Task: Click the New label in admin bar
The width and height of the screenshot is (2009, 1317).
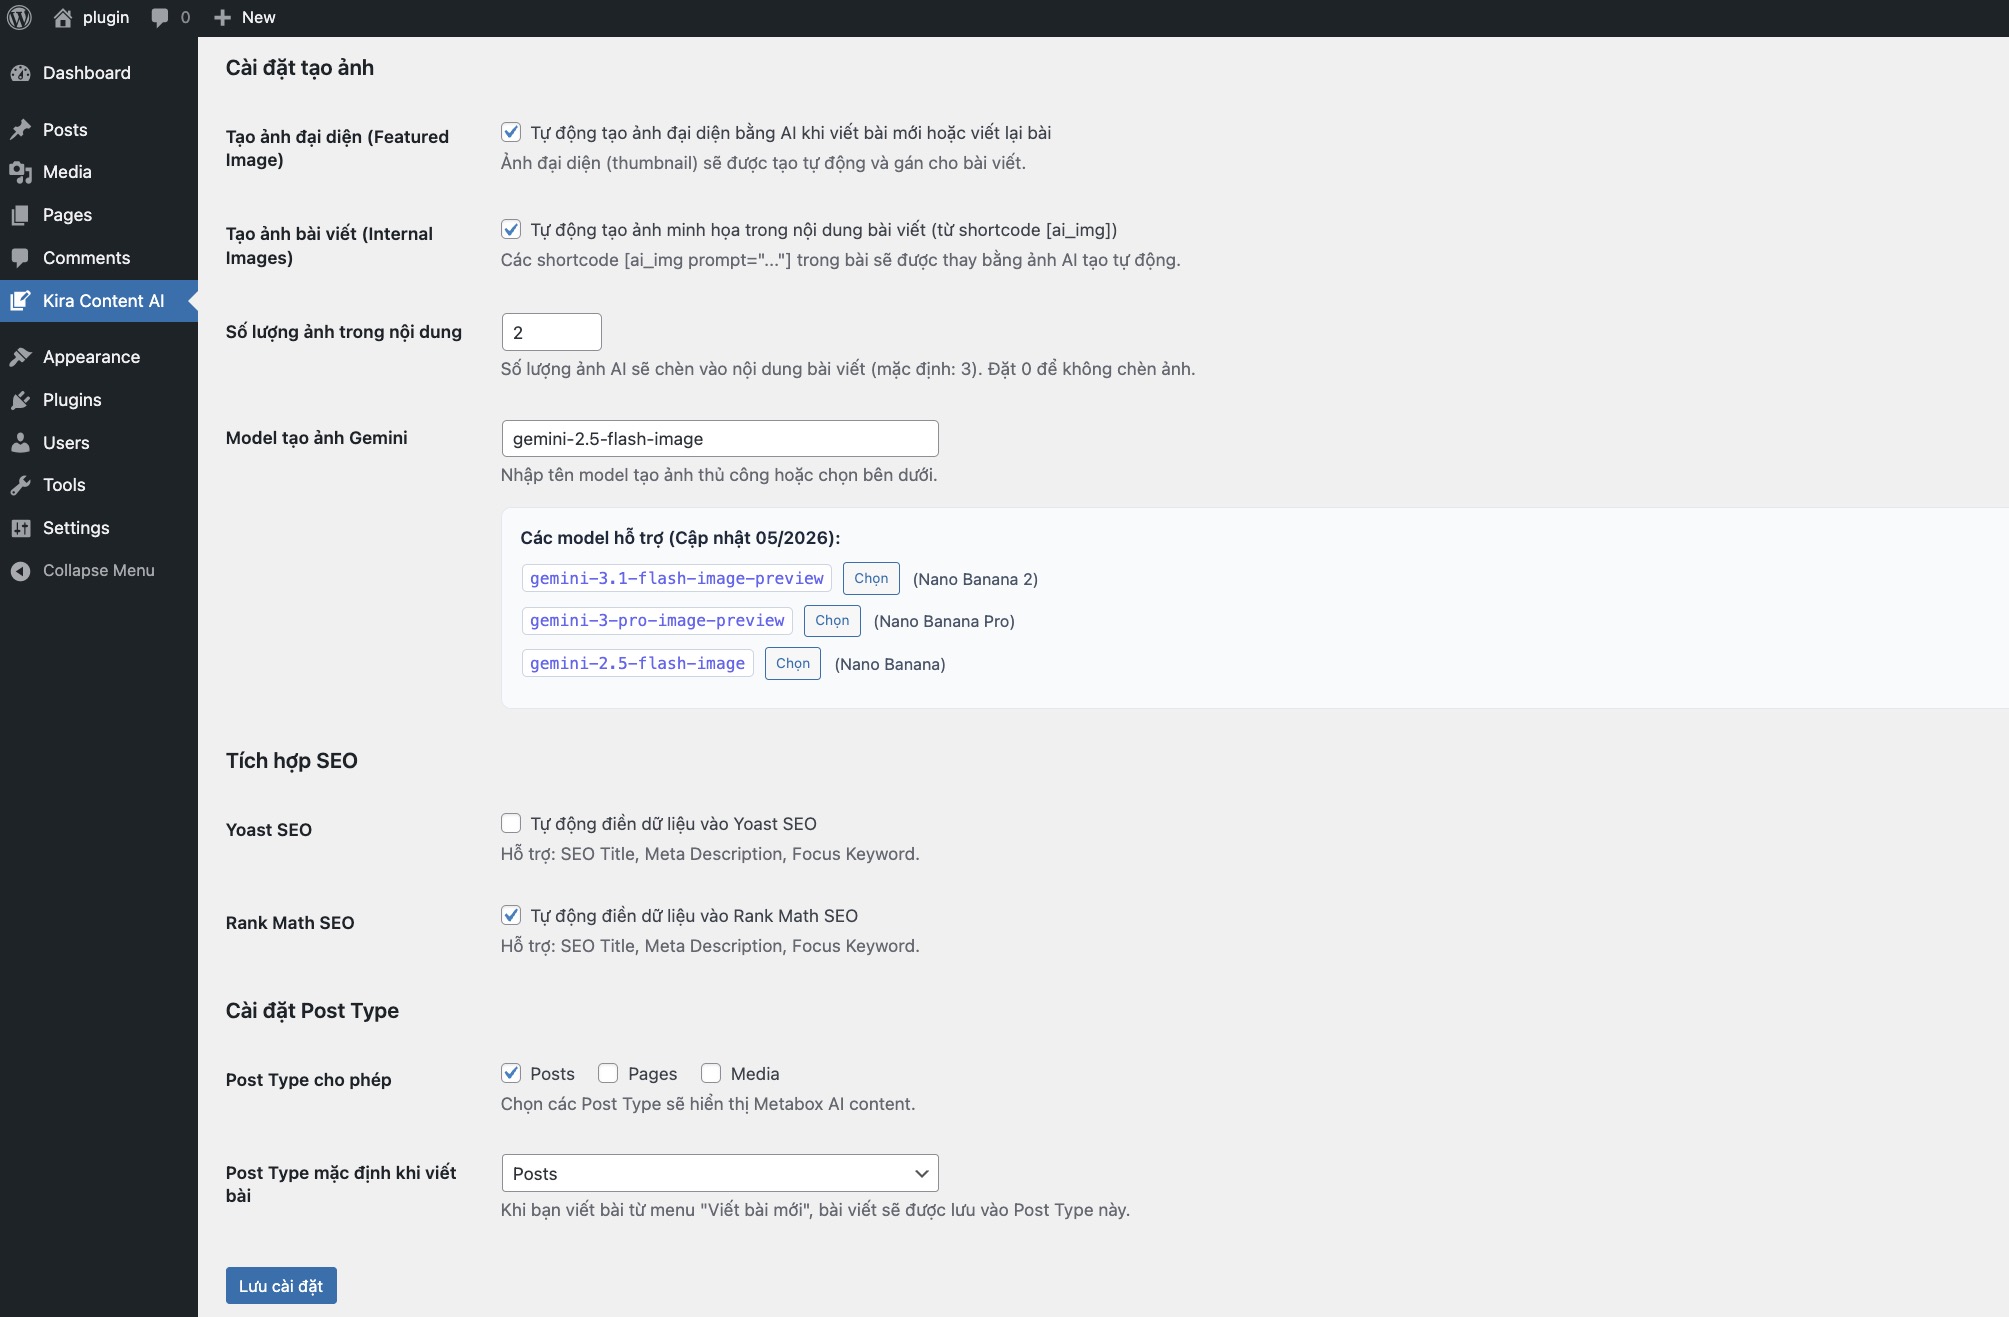Action: (259, 18)
